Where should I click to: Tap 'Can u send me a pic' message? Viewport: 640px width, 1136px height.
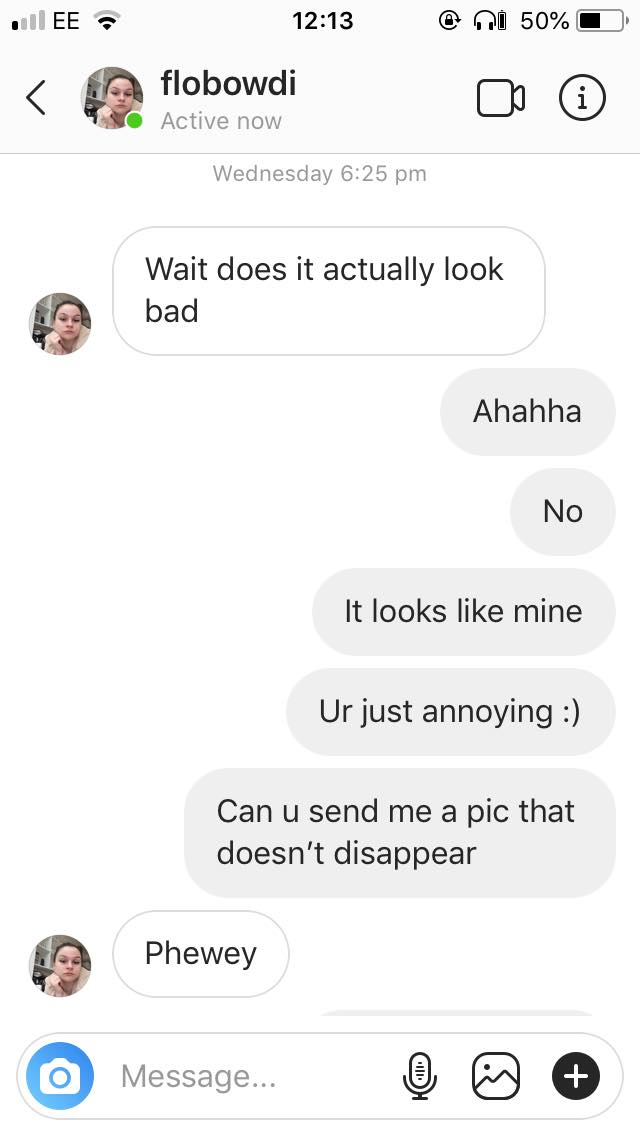coord(398,831)
